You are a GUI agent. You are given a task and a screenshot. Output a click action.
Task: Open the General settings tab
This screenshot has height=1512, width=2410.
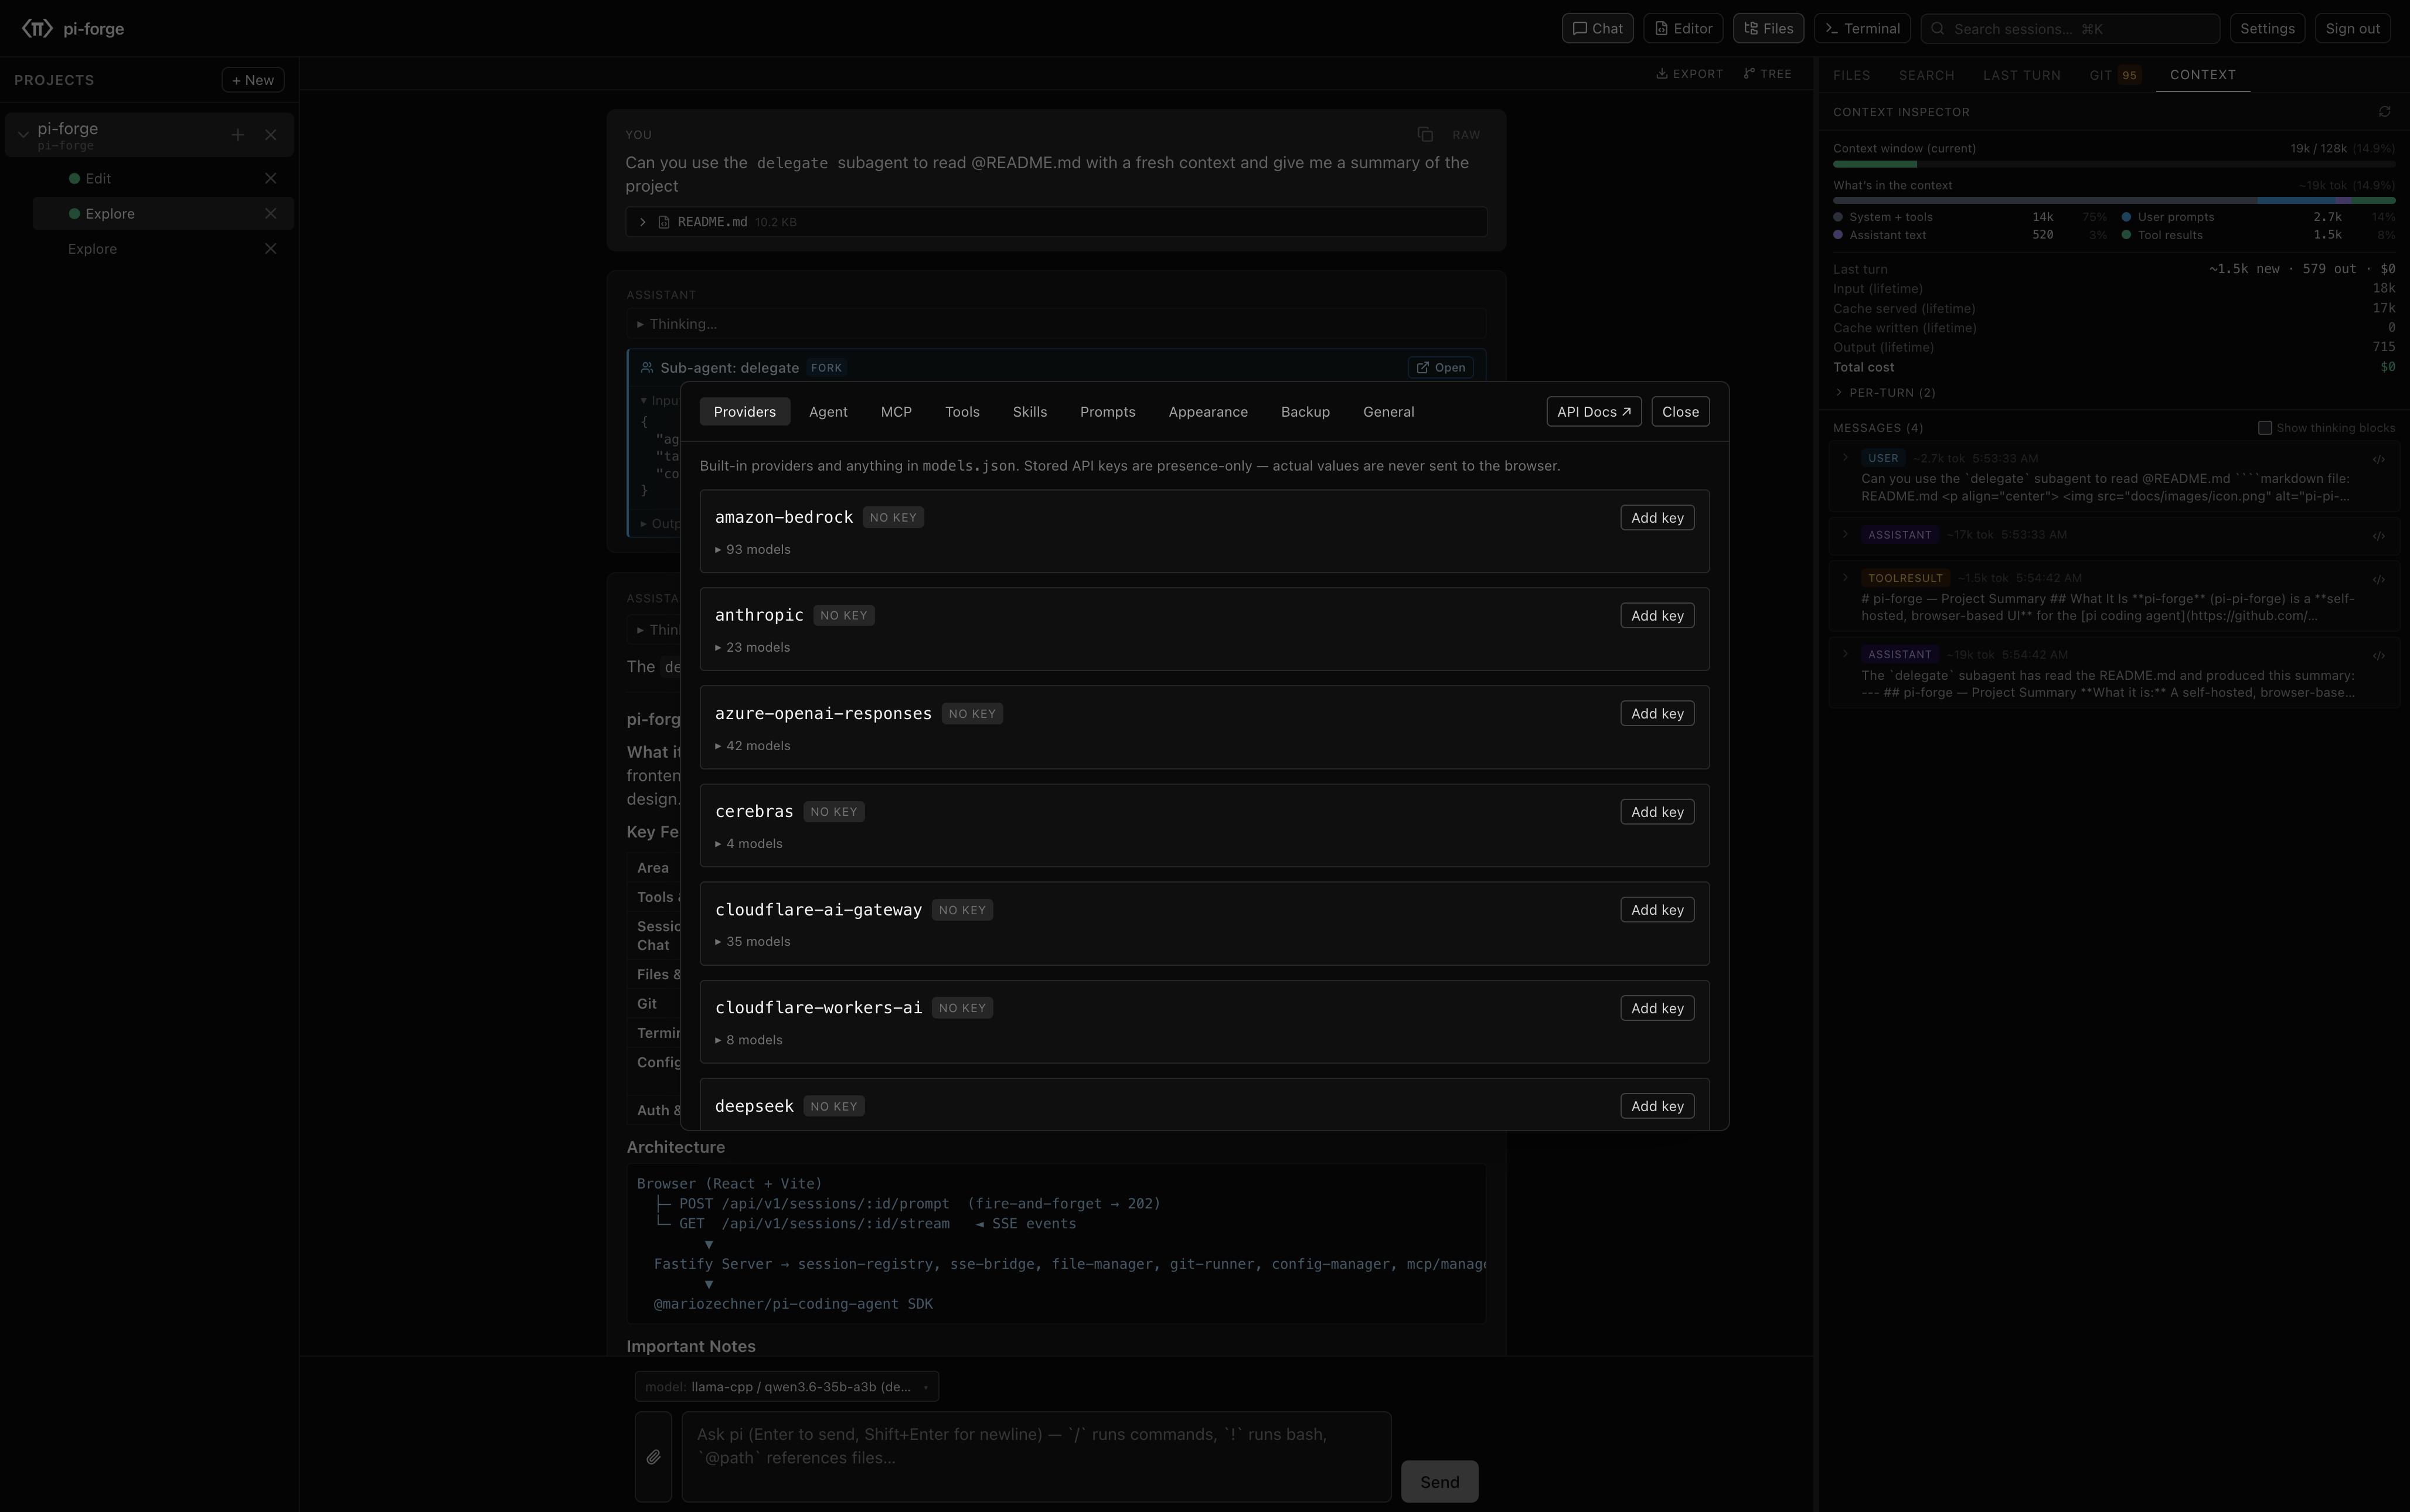1388,412
